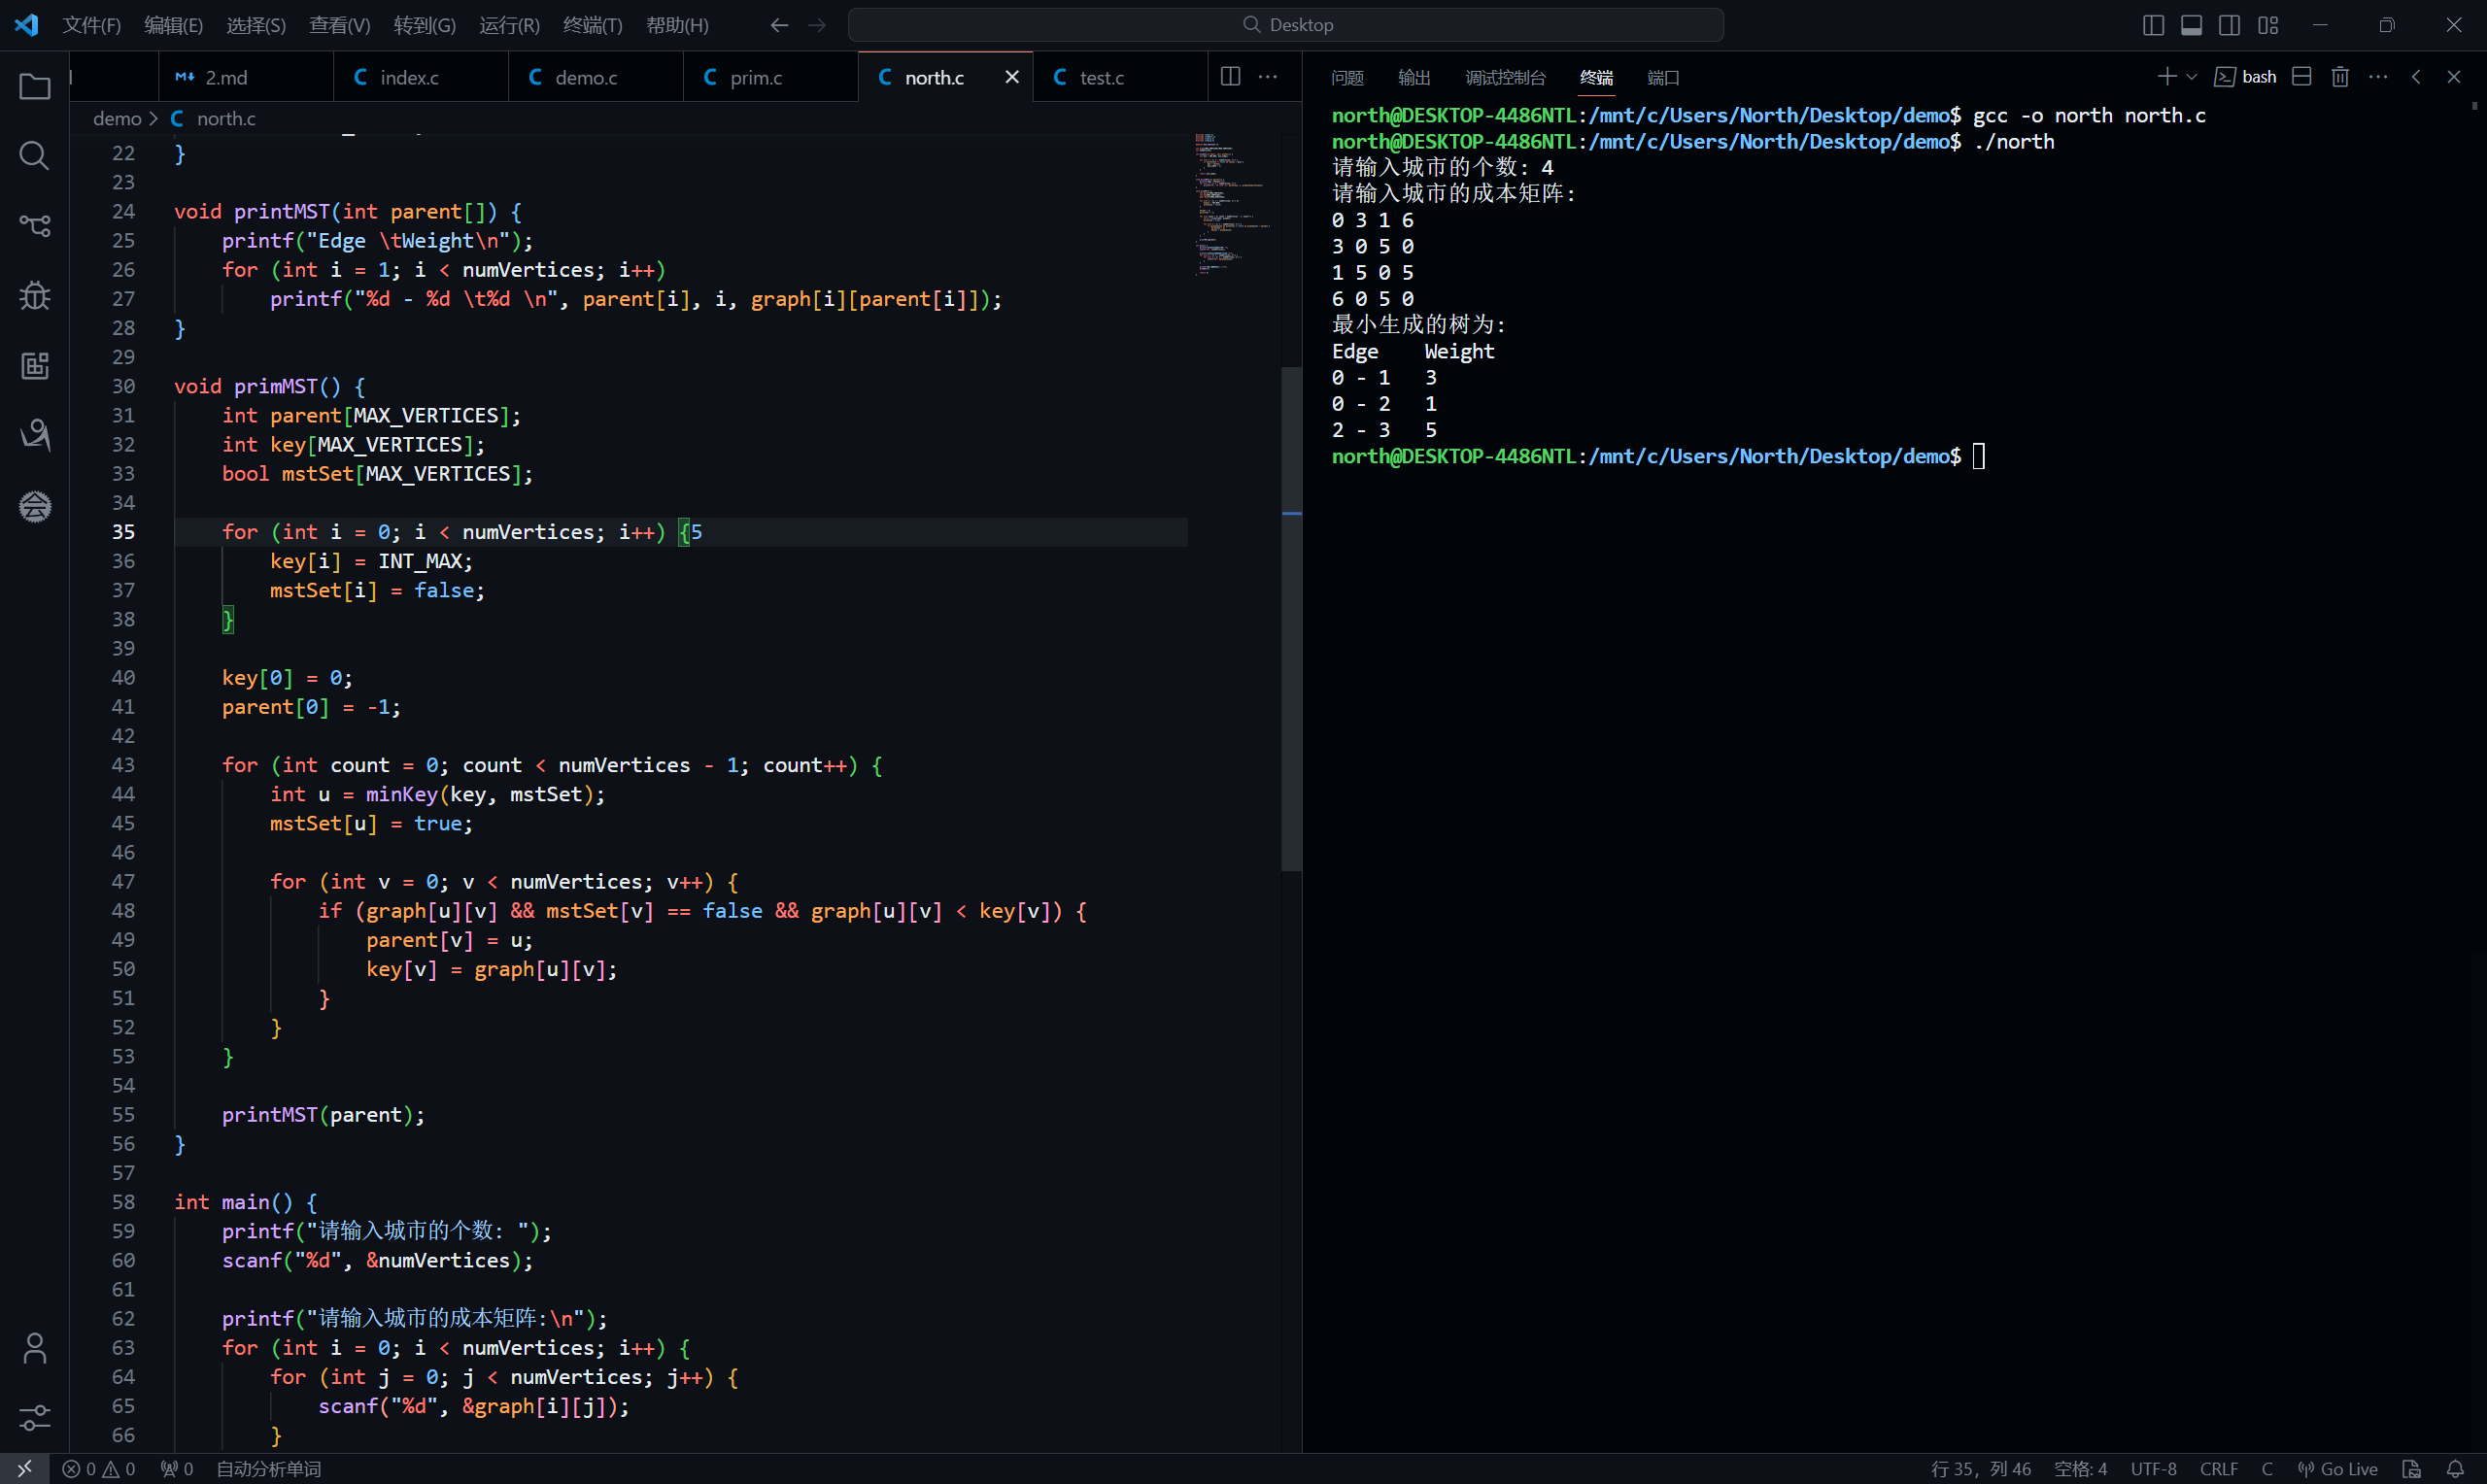Click the Accounts icon in activity bar

pos(34,1348)
